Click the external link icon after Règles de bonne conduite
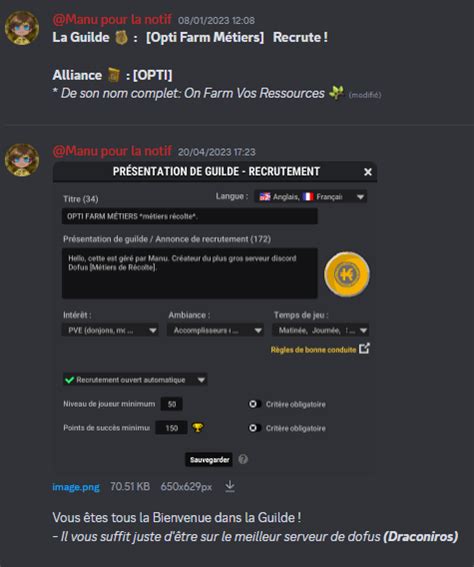 (364, 349)
